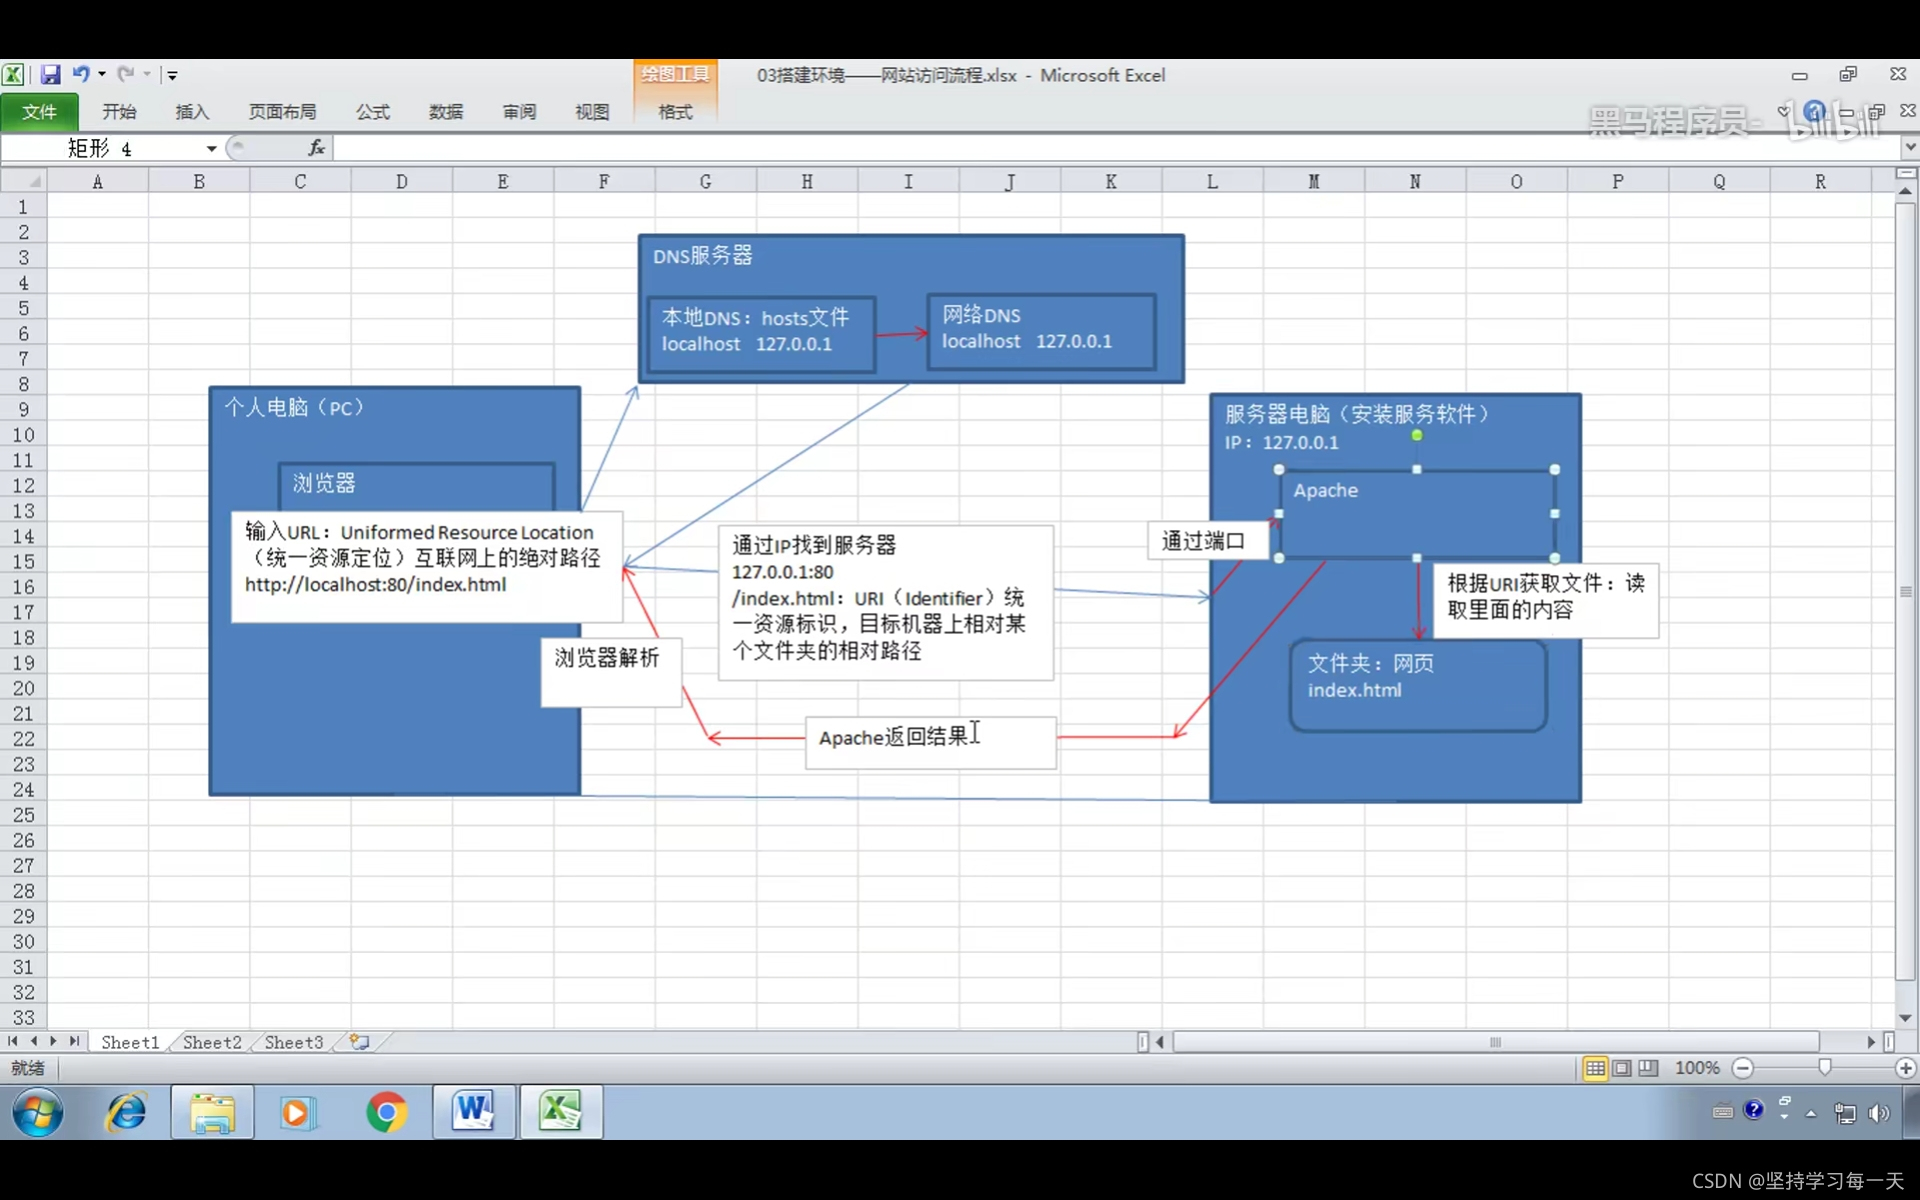Open Google Chrome from the taskbar

pos(386,1112)
